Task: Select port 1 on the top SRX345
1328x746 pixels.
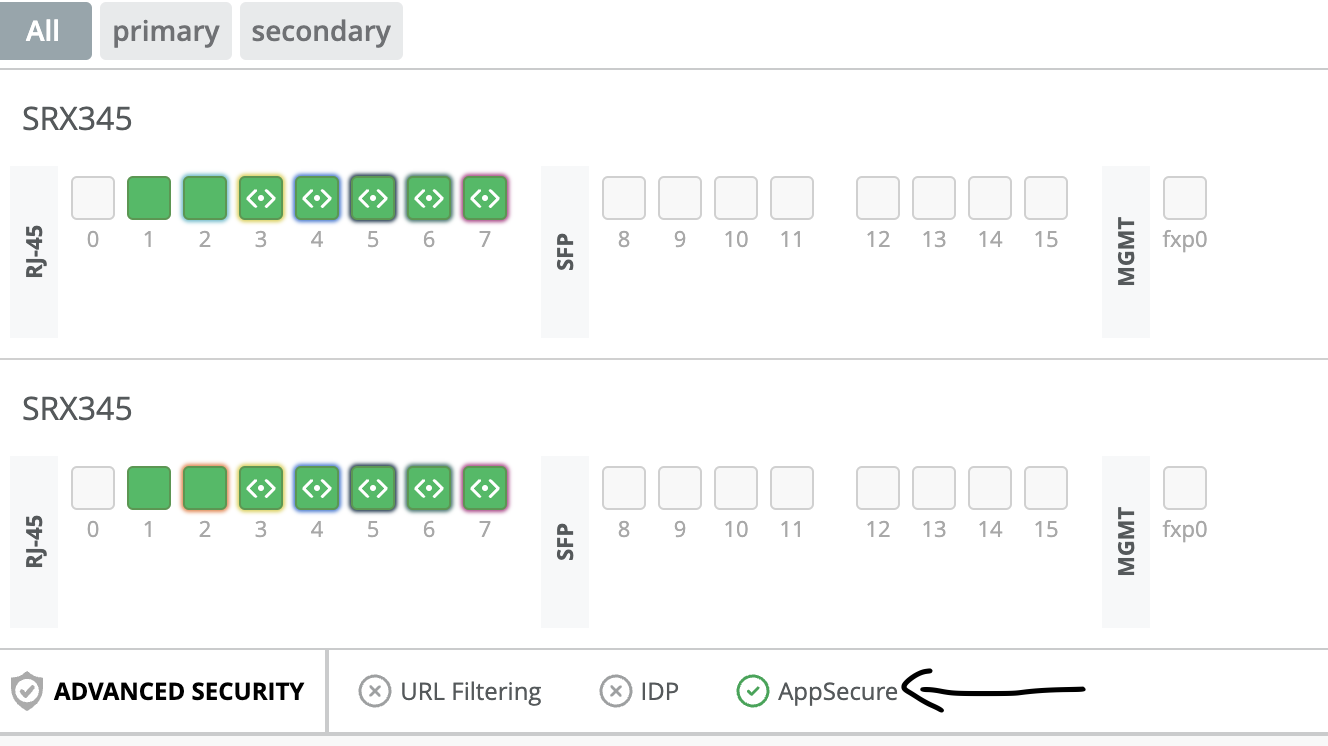Action: [x=149, y=198]
